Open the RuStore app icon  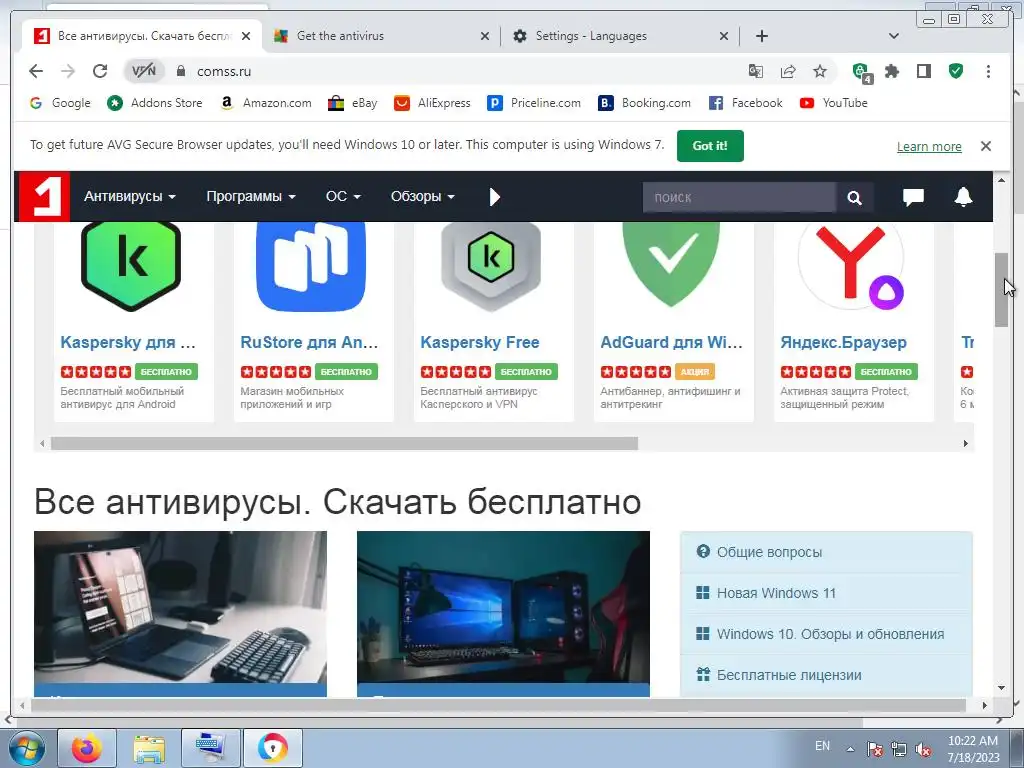[x=311, y=266]
